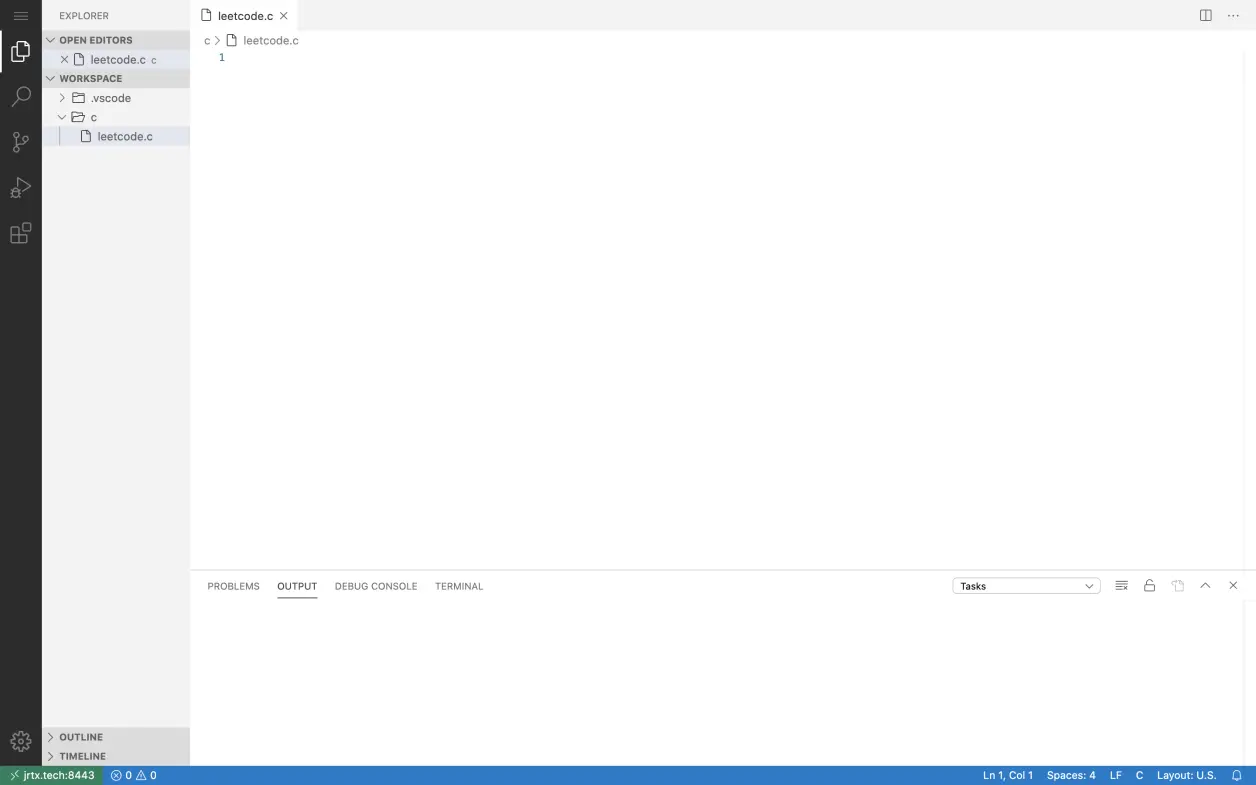The image size is (1256, 785).
Task: Click the hamburger menu icon
Action: (x=20, y=16)
